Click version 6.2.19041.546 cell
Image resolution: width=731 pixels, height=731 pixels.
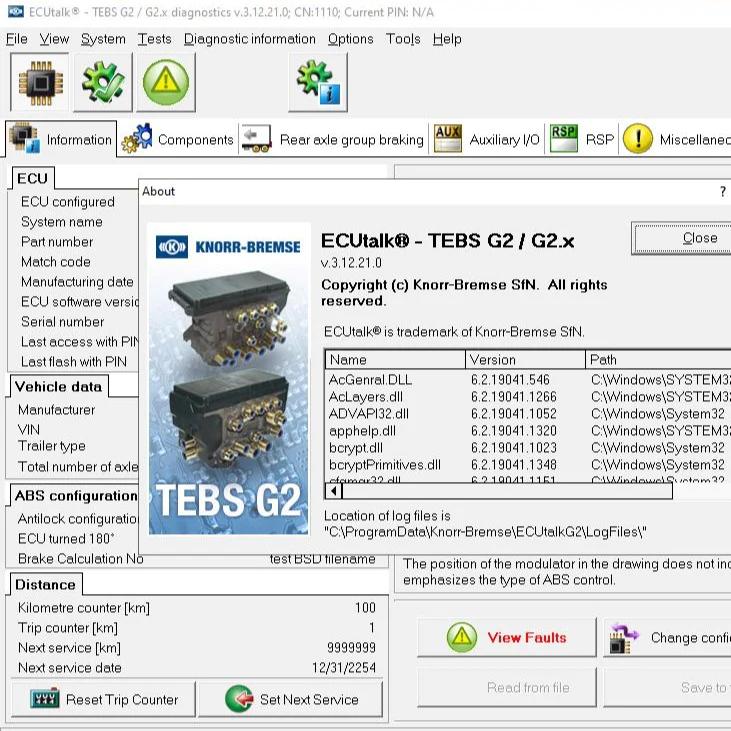point(510,380)
